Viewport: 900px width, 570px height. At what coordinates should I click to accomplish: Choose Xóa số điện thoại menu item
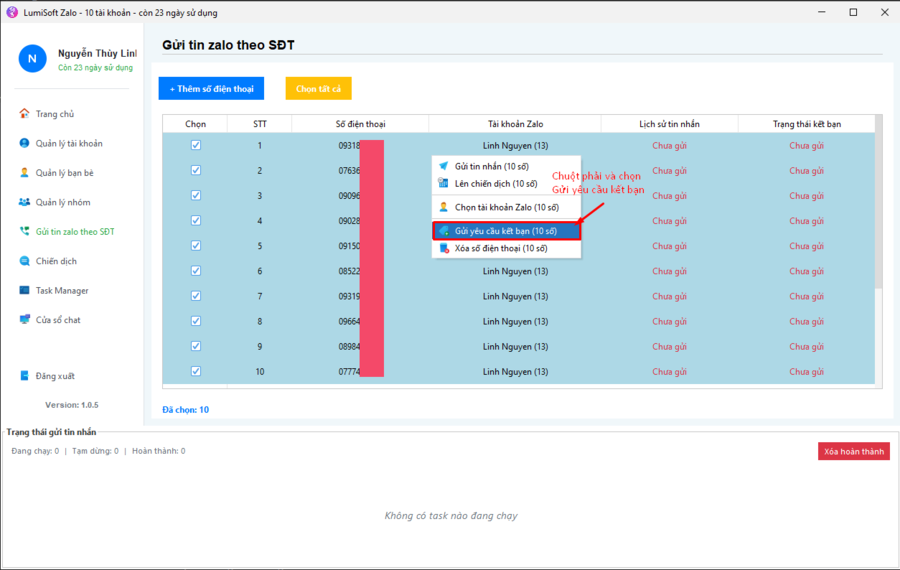500,248
